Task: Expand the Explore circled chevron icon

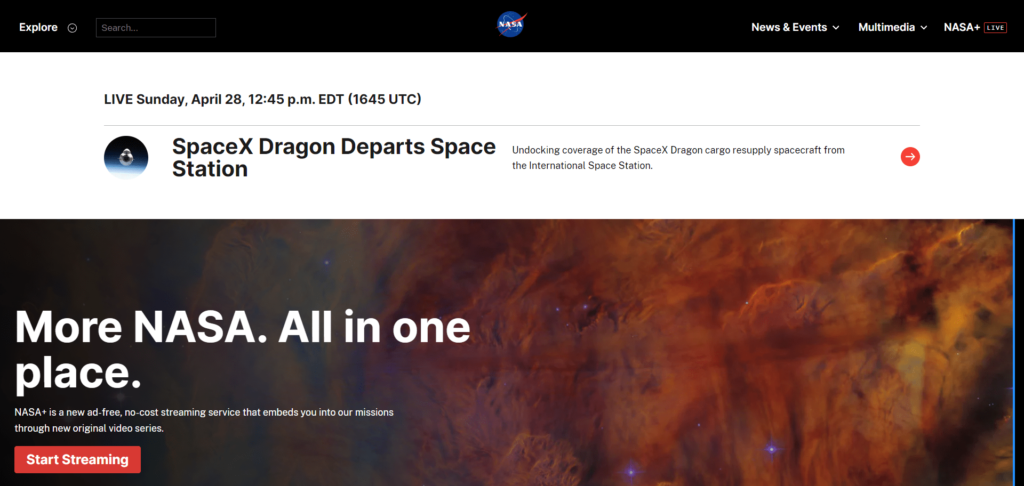Action: click(72, 27)
